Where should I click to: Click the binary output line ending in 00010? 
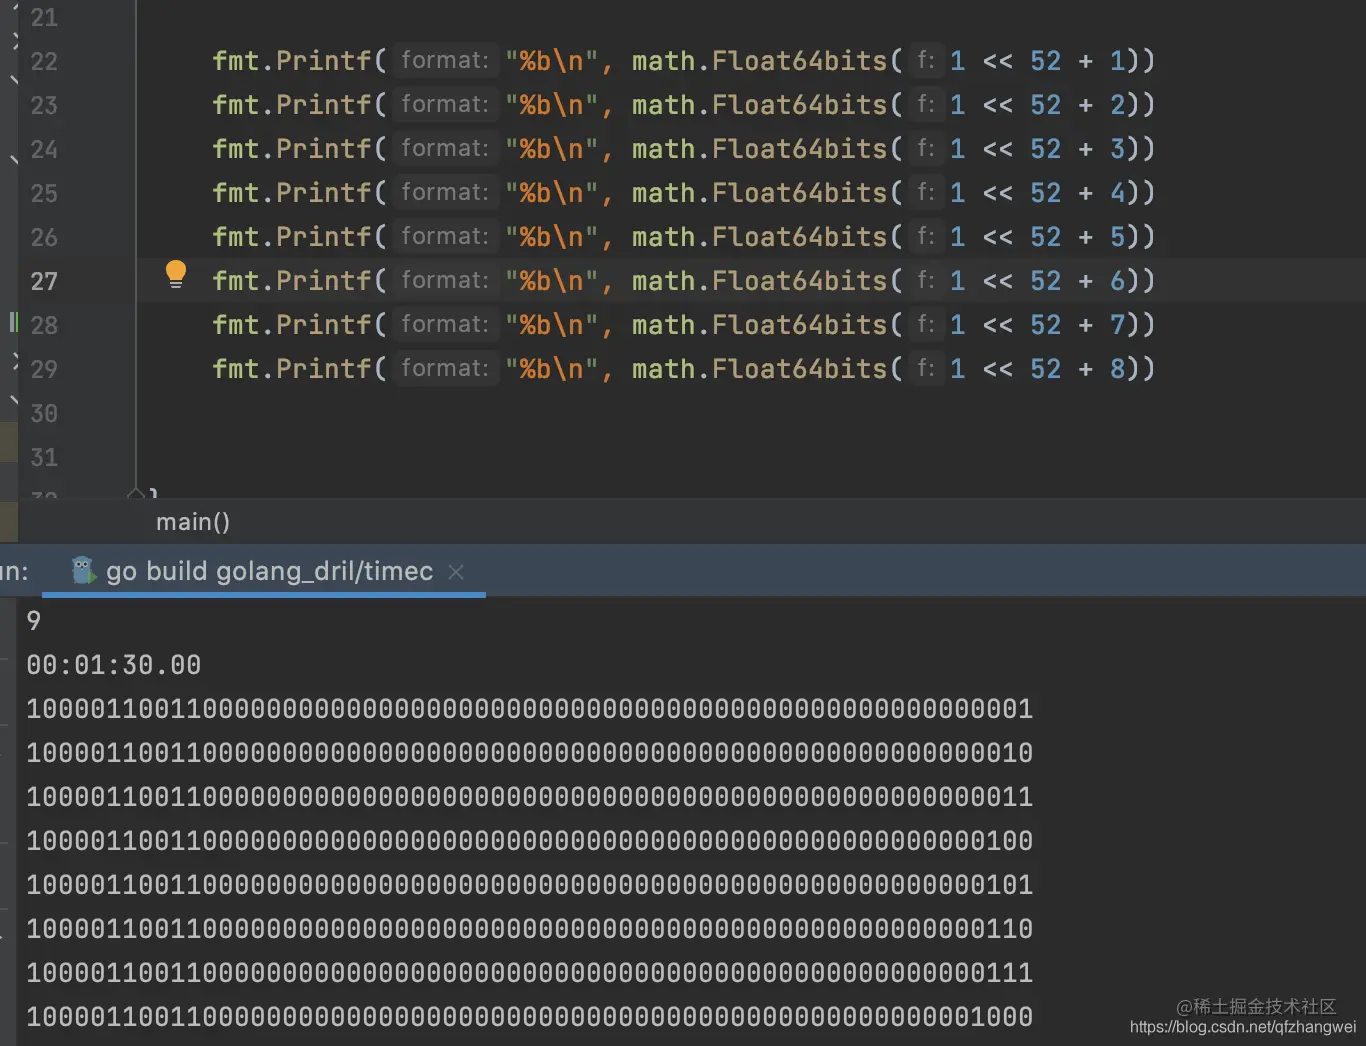pyautogui.click(x=529, y=753)
